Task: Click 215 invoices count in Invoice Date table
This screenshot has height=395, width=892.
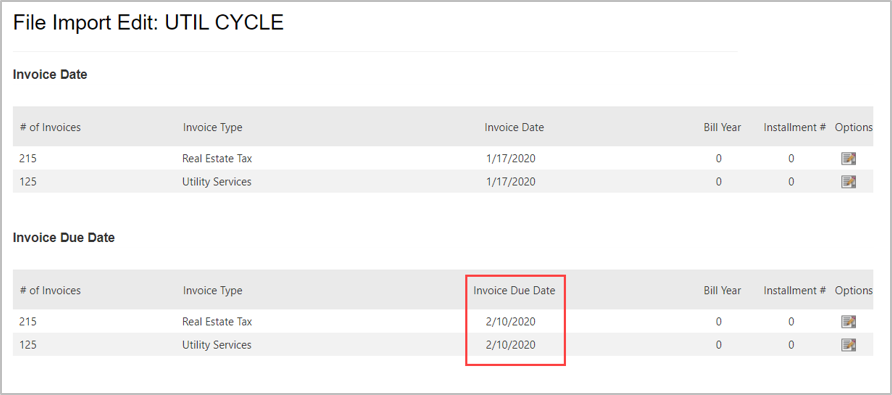Action: (x=28, y=159)
